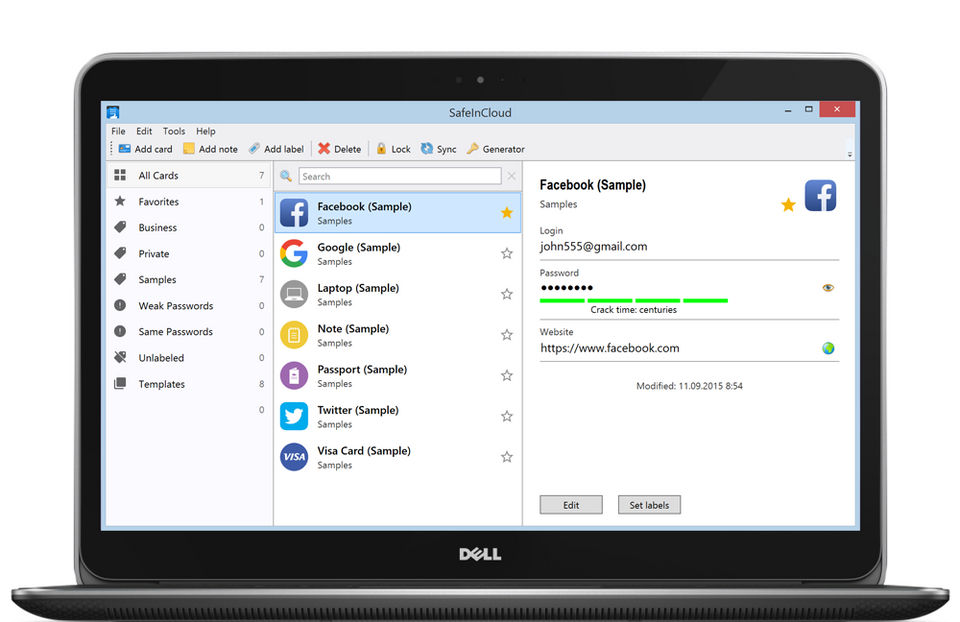
Task: Click the Laptop (Sample) gray icon
Action: (294, 294)
